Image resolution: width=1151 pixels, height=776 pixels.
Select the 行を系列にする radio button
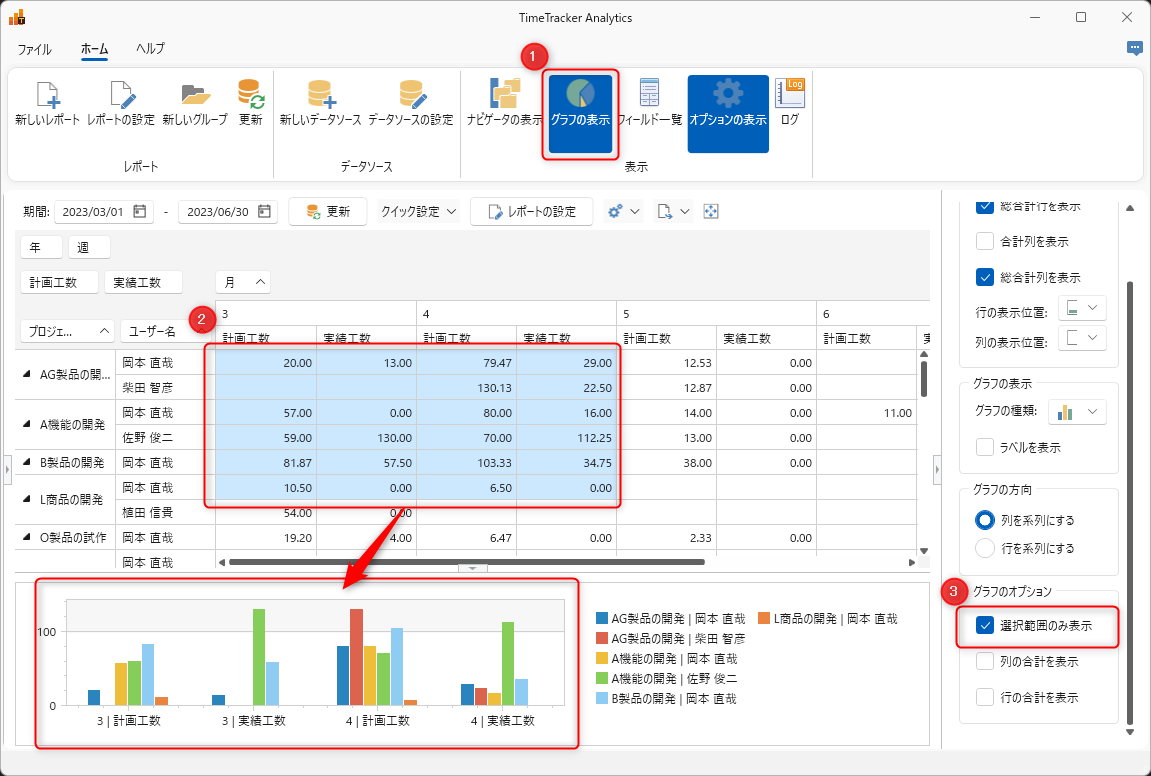click(985, 548)
